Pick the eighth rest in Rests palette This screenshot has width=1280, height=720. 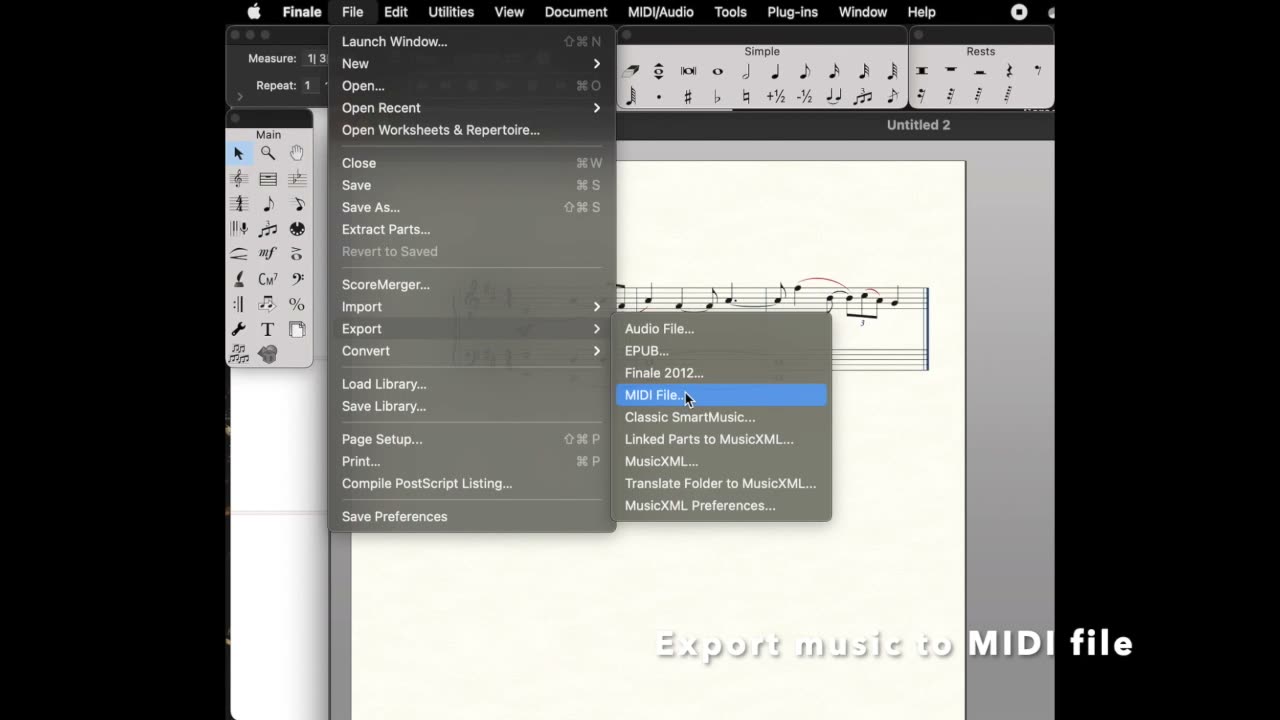pyautogui.click(x=1038, y=71)
